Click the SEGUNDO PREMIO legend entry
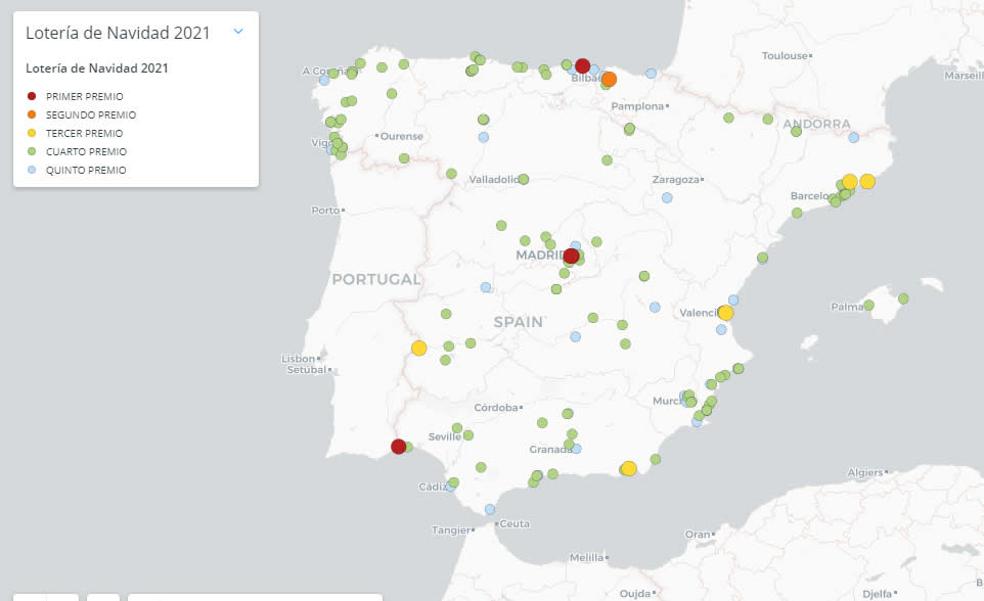 click(90, 115)
